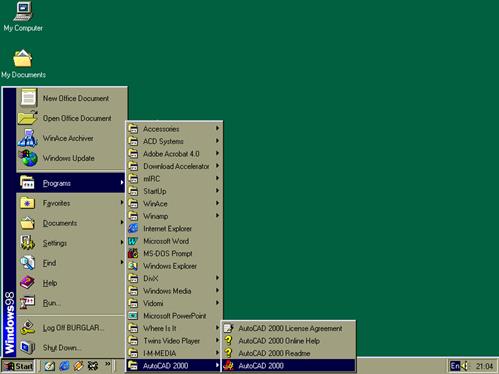
Task: Click Log Off BURGLAR text
Action: click(73, 328)
